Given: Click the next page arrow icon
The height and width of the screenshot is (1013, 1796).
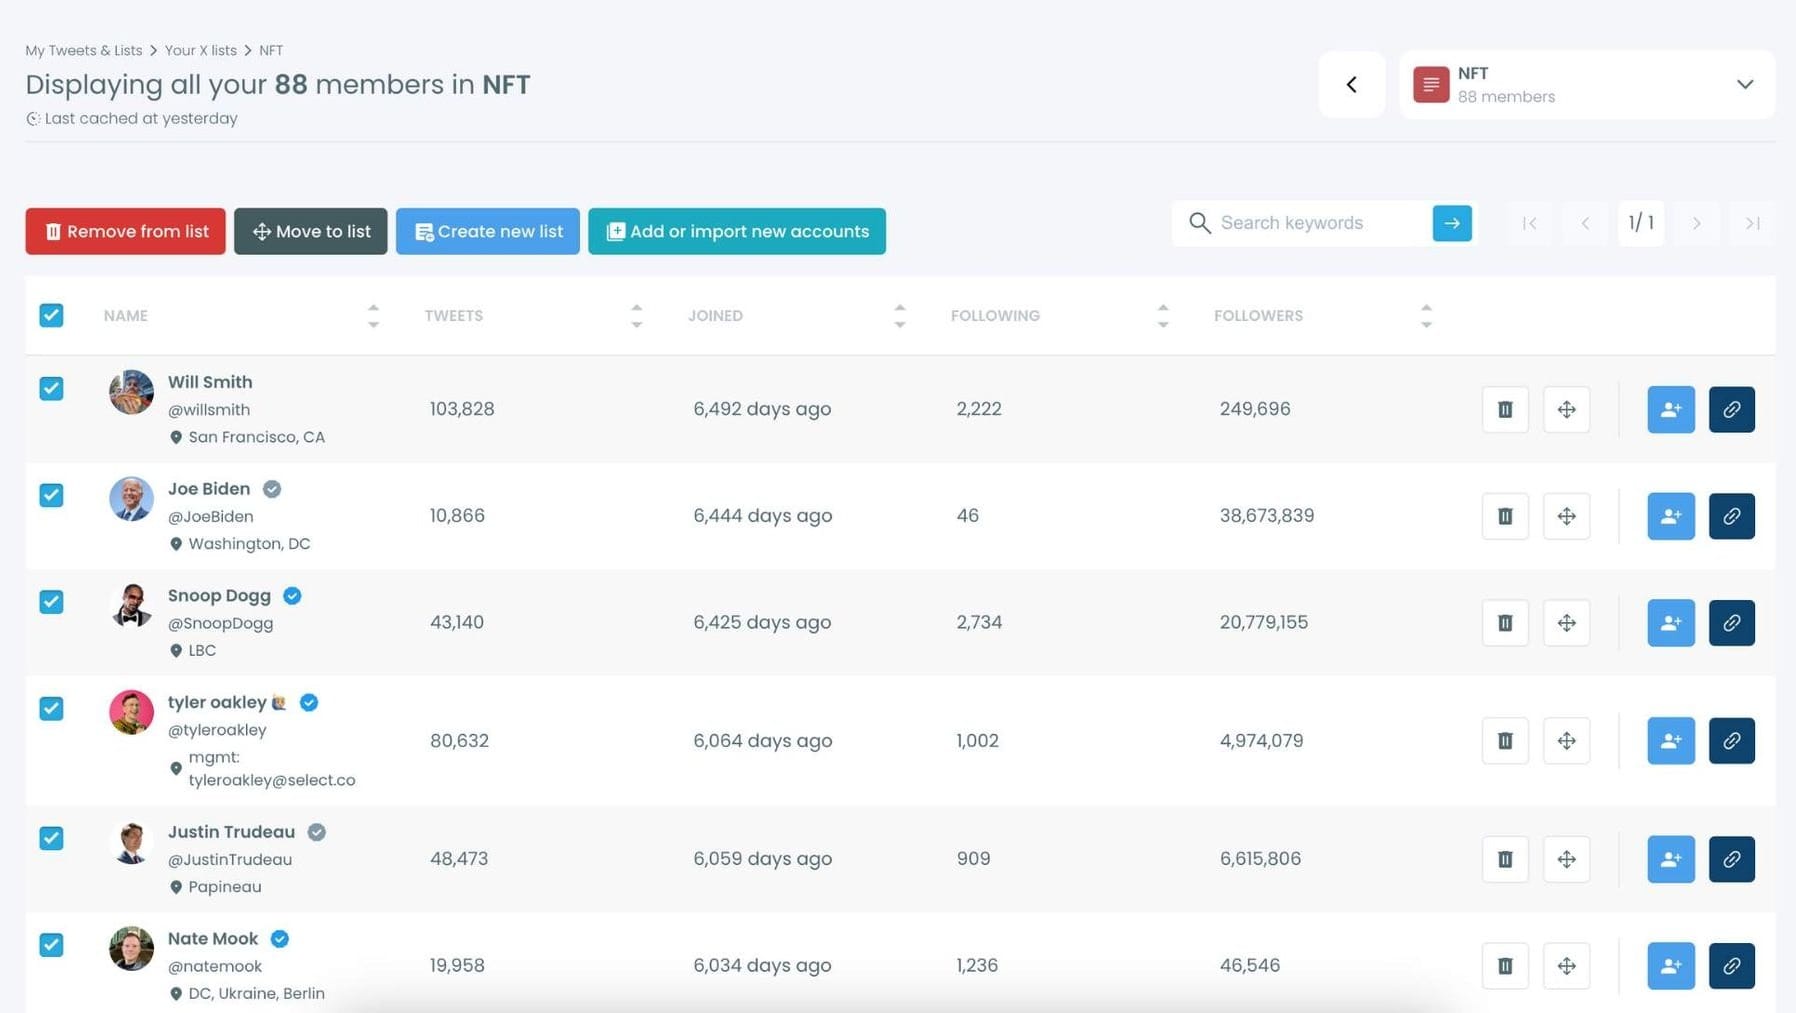Looking at the screenshot, I should pyautogui.click(x=1696, y=223).
